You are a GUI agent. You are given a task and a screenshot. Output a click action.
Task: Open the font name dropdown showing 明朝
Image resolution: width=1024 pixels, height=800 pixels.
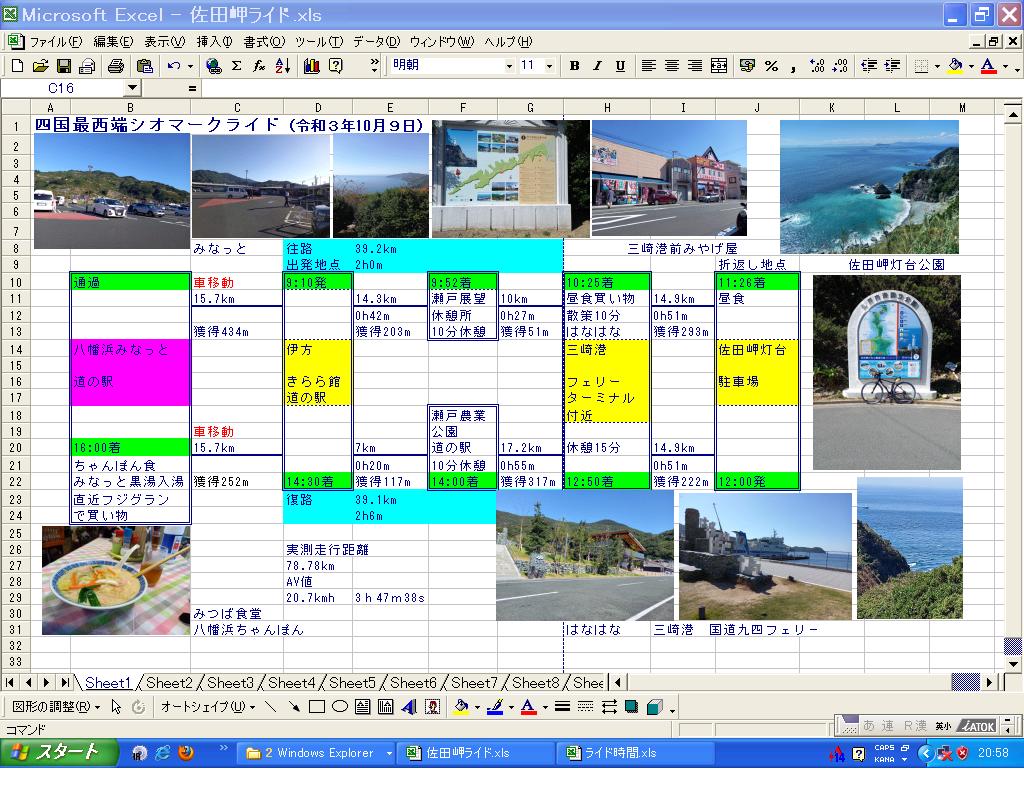pyautogui.click(x=509, y=66)
